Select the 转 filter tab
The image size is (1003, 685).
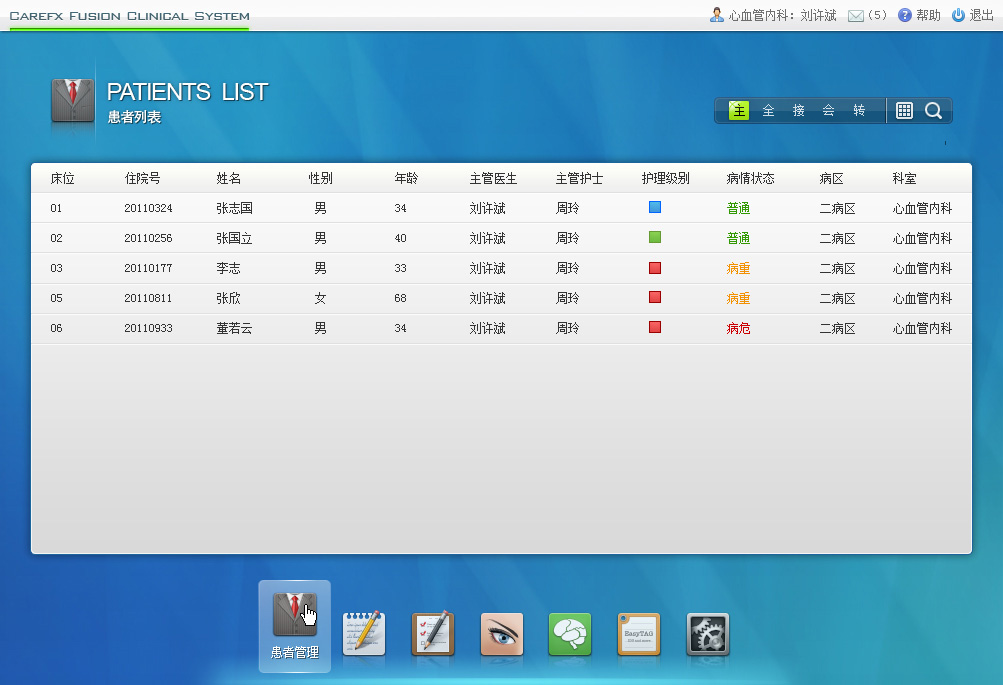tap(859, 111)
